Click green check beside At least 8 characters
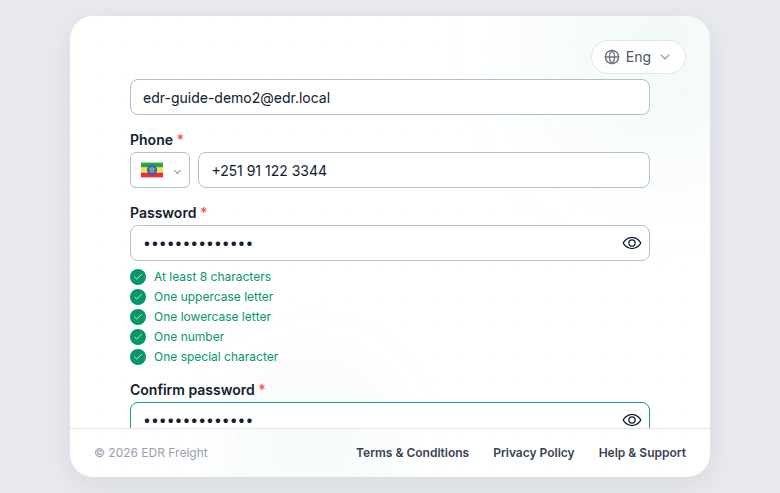Viewport: 780px width, 493px height. point(138,277)
